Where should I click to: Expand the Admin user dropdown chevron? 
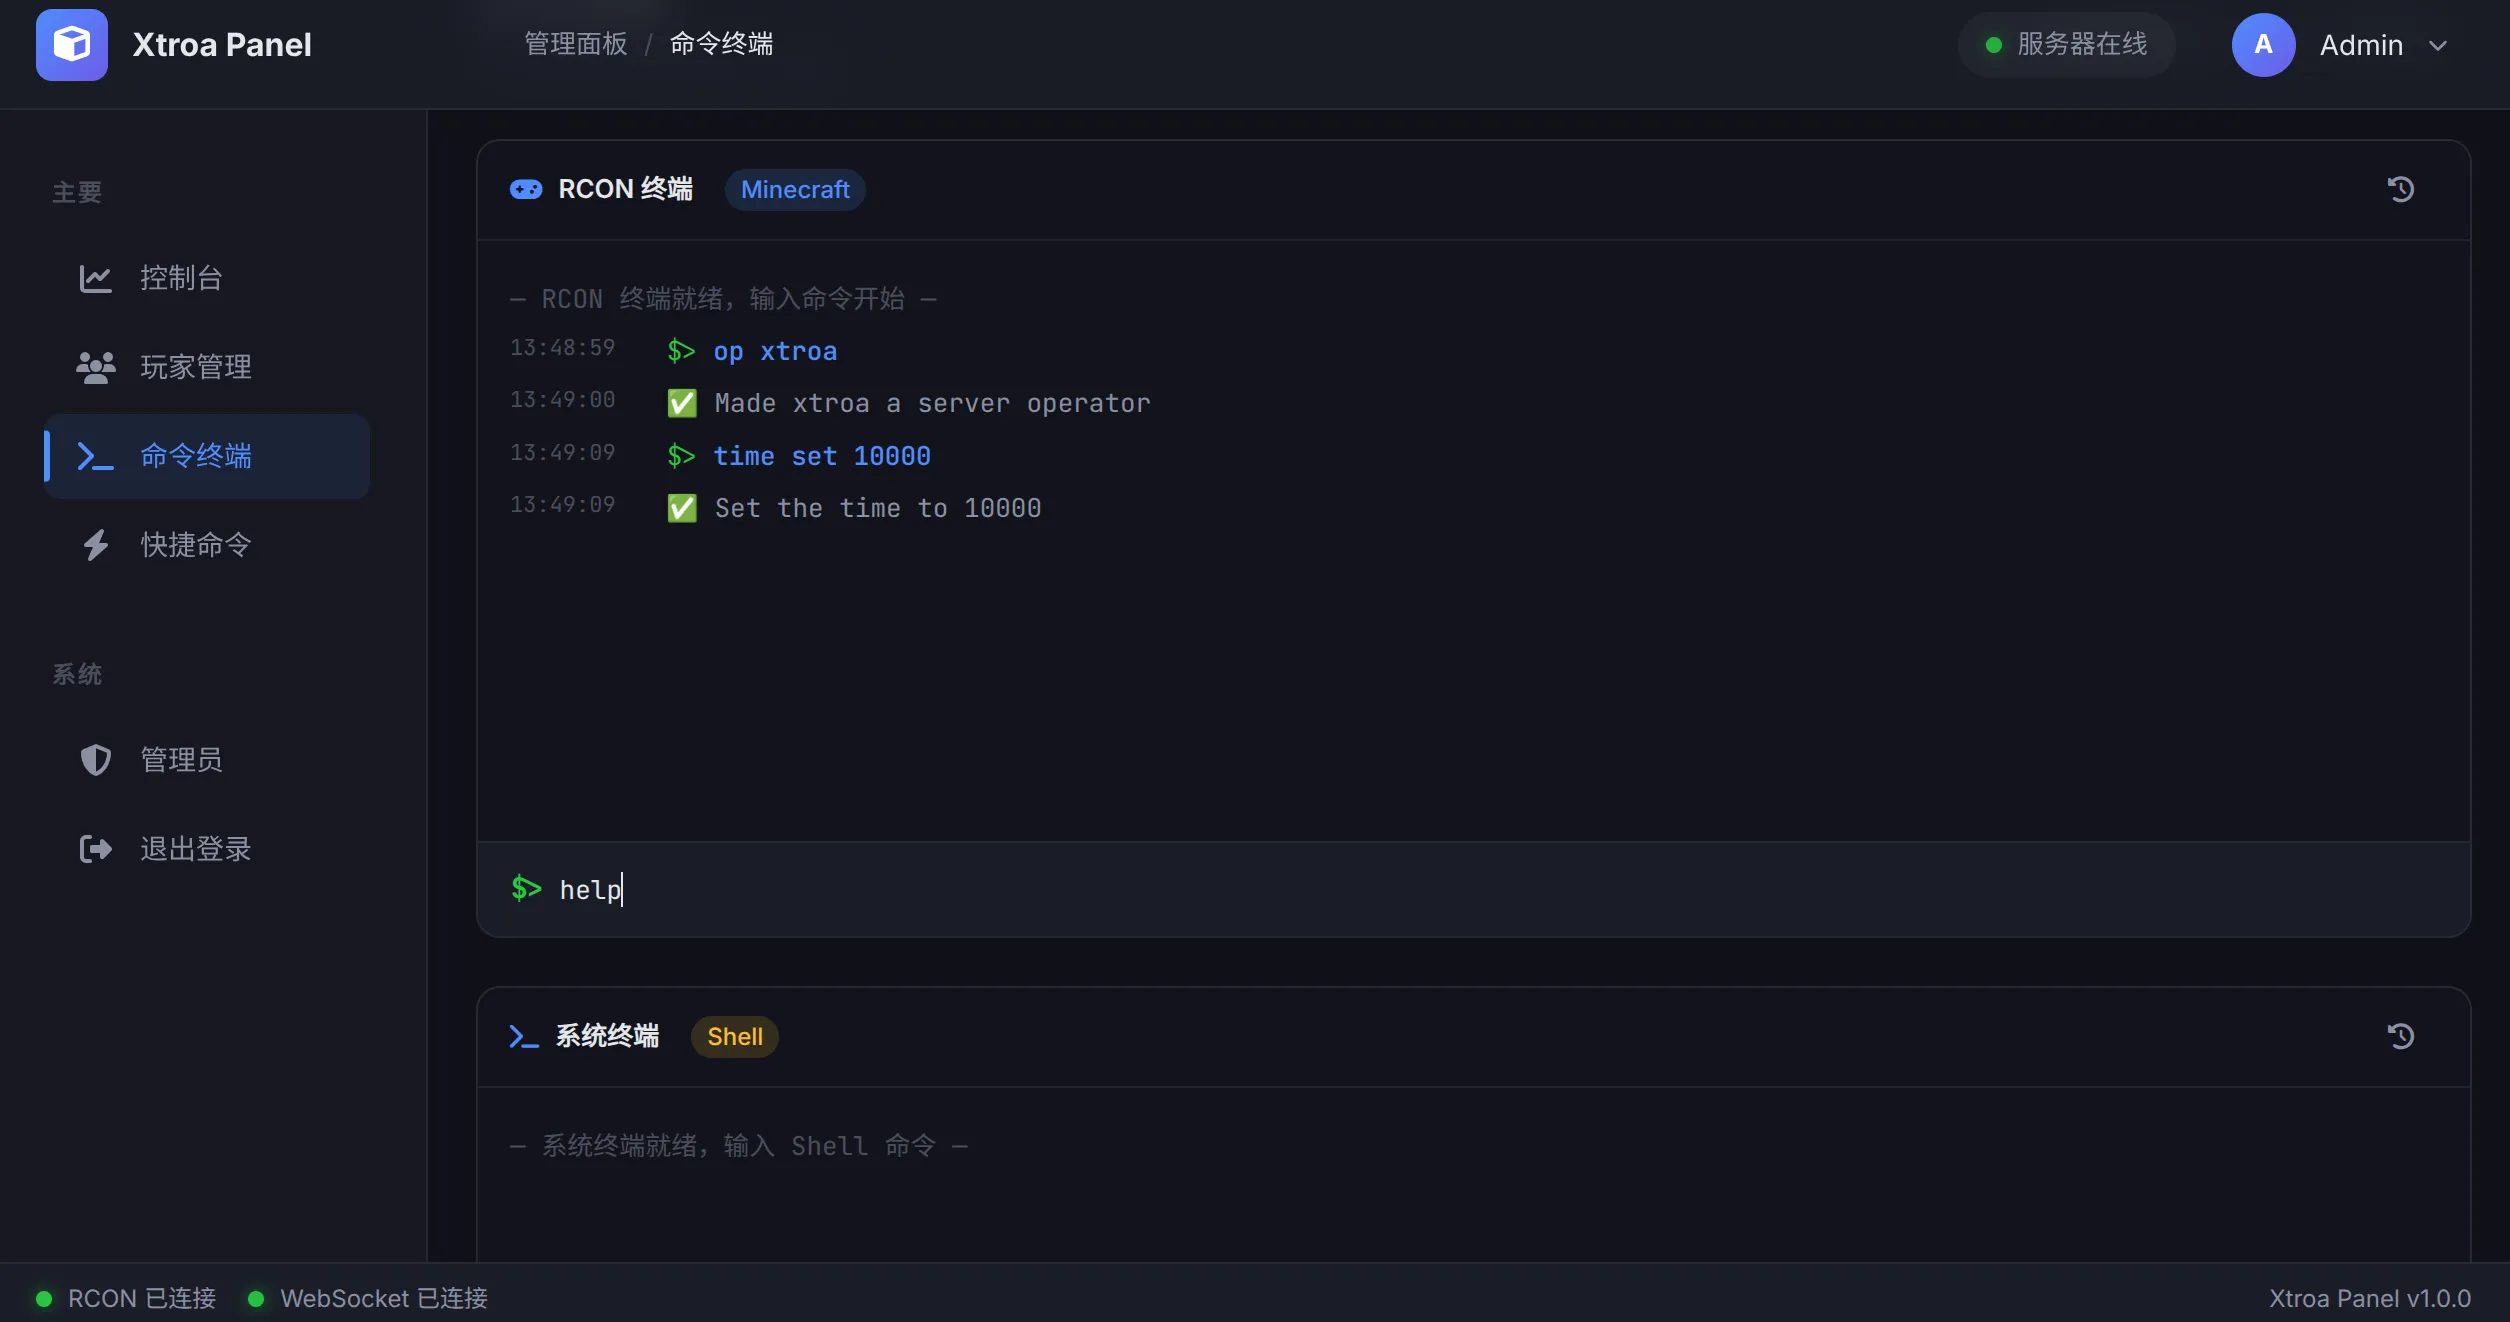click(x=2438, y=46)
